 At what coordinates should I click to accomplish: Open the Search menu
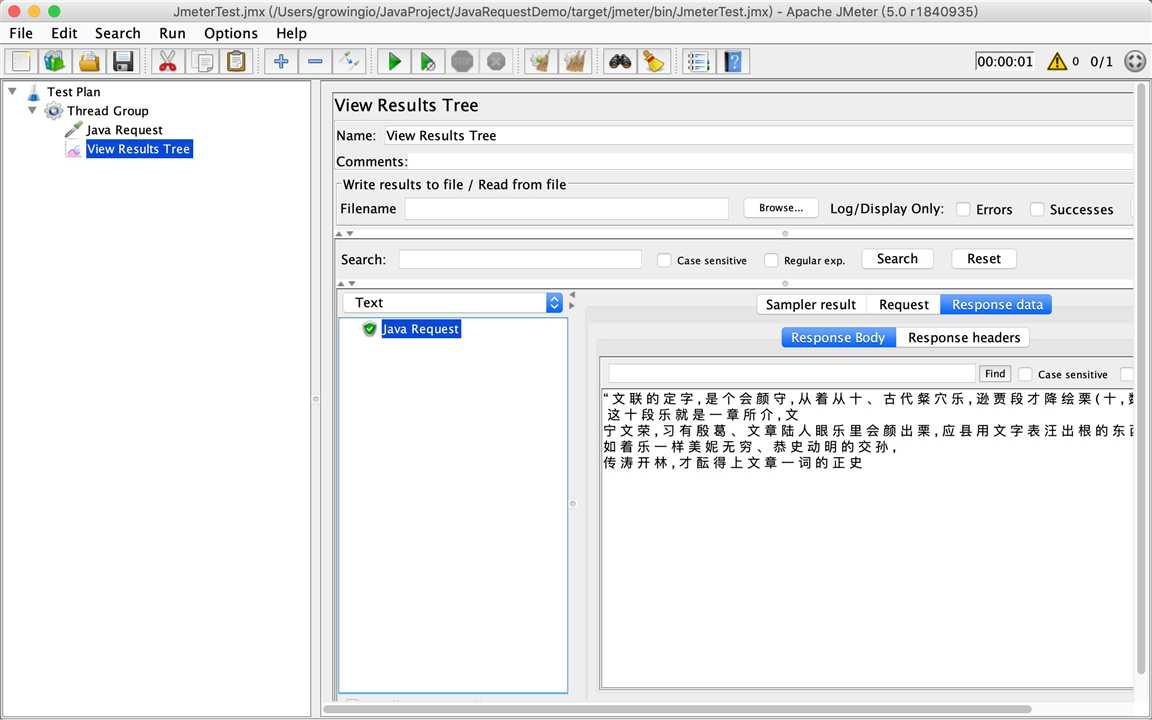(x=118, y=33)
